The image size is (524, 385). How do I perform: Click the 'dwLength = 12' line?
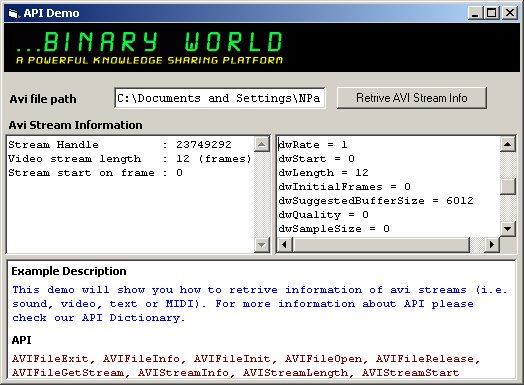pos(323,173)
